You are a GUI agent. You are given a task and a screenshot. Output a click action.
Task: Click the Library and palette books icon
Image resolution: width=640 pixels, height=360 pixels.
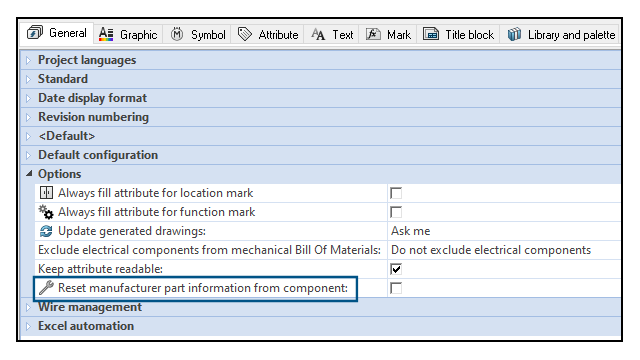[x=514, y=34]
